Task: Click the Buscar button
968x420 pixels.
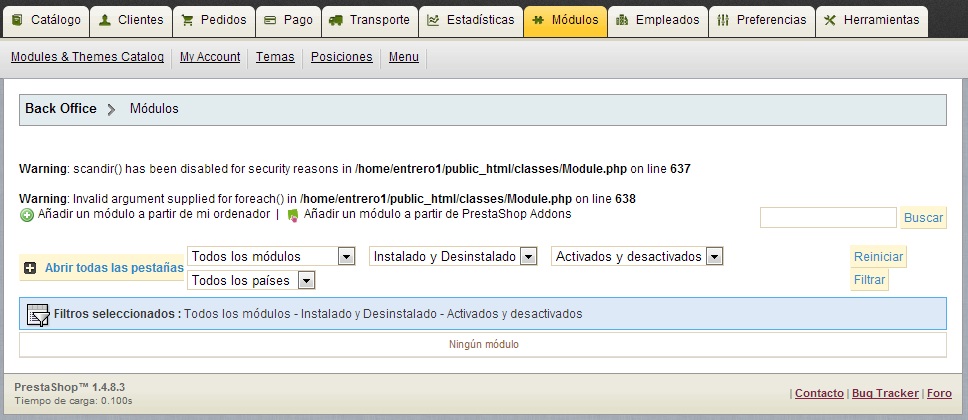Action: (923, 217)
